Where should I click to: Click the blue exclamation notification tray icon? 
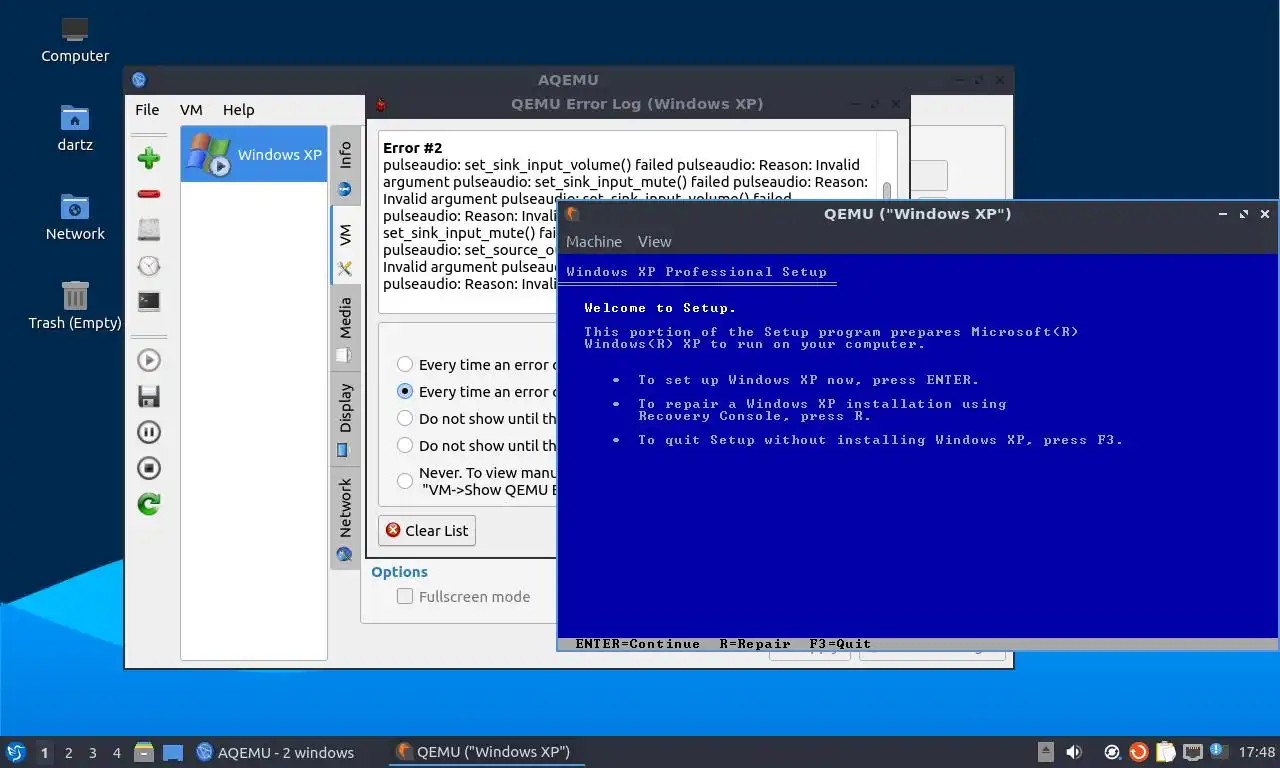coord(1218,750)
